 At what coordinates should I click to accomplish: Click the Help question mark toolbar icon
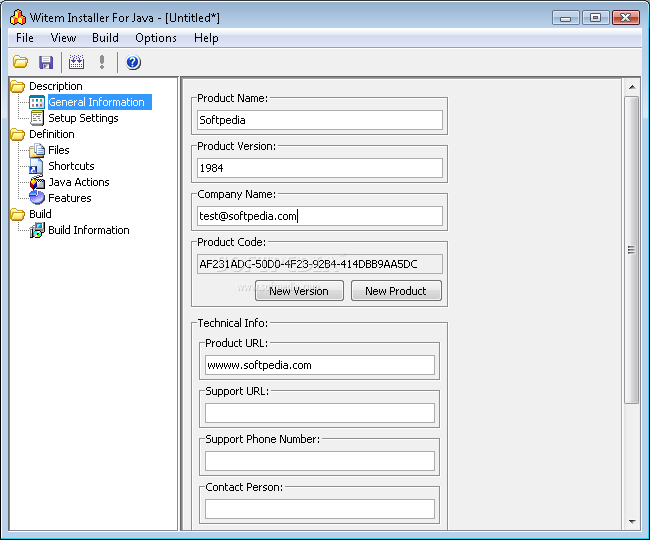pos(133,62)
